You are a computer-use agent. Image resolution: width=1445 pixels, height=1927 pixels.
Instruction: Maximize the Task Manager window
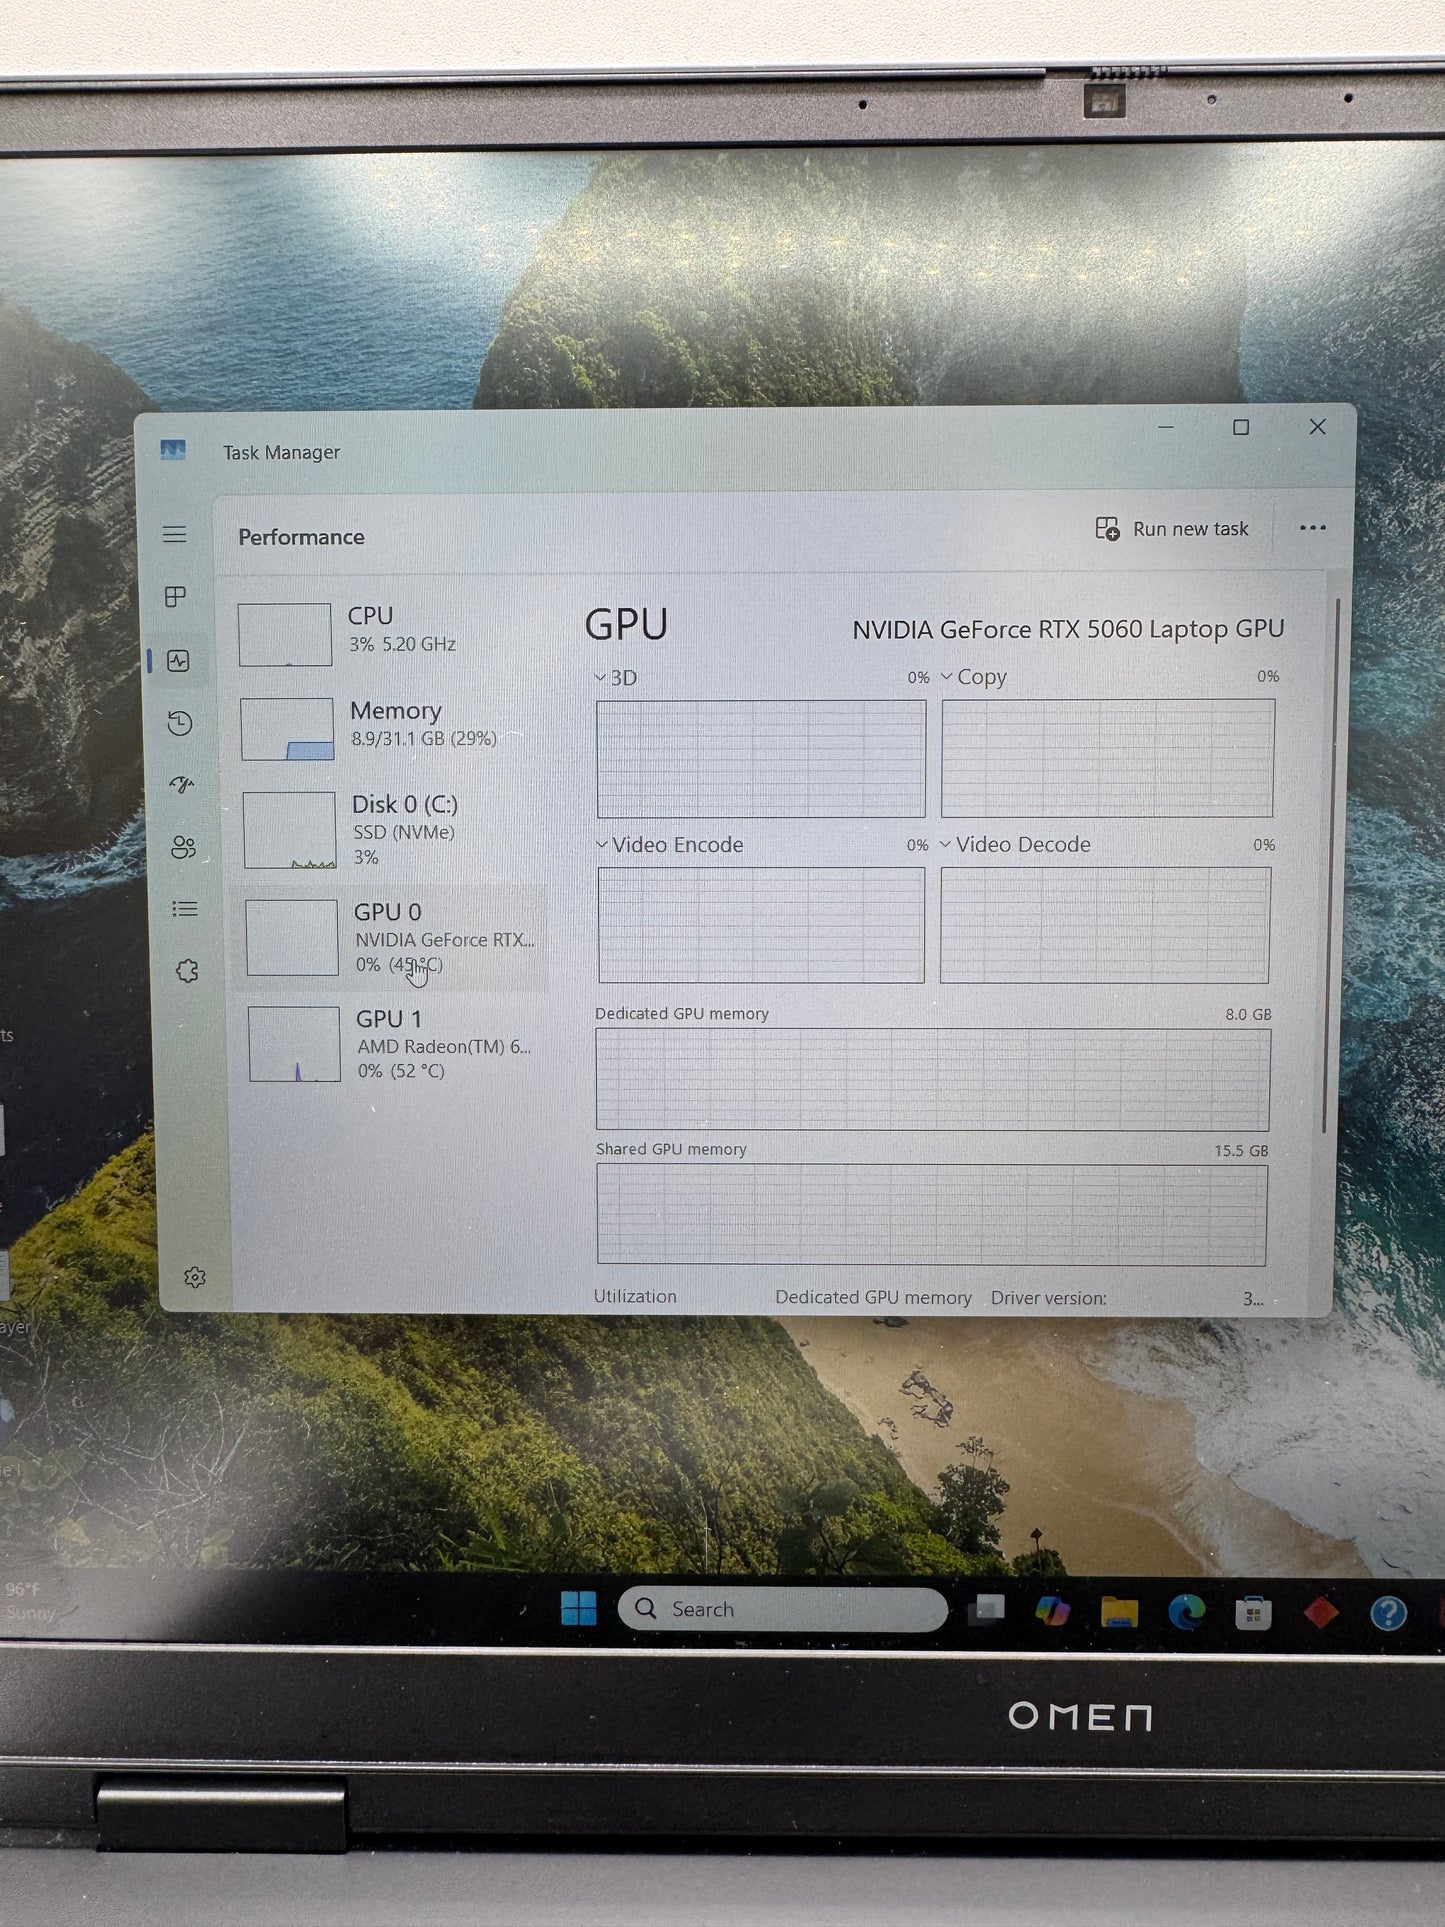[1241, 427]
